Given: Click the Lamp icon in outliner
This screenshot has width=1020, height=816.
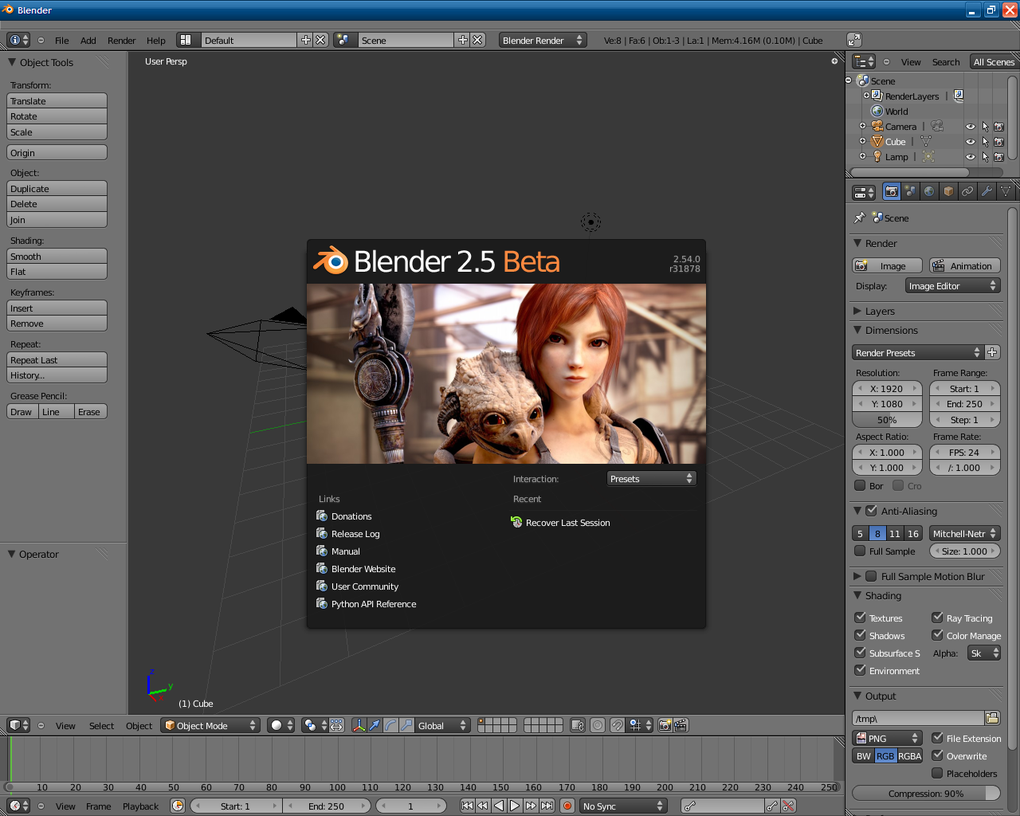Looking at the screenshot, I should pos(877,157).
